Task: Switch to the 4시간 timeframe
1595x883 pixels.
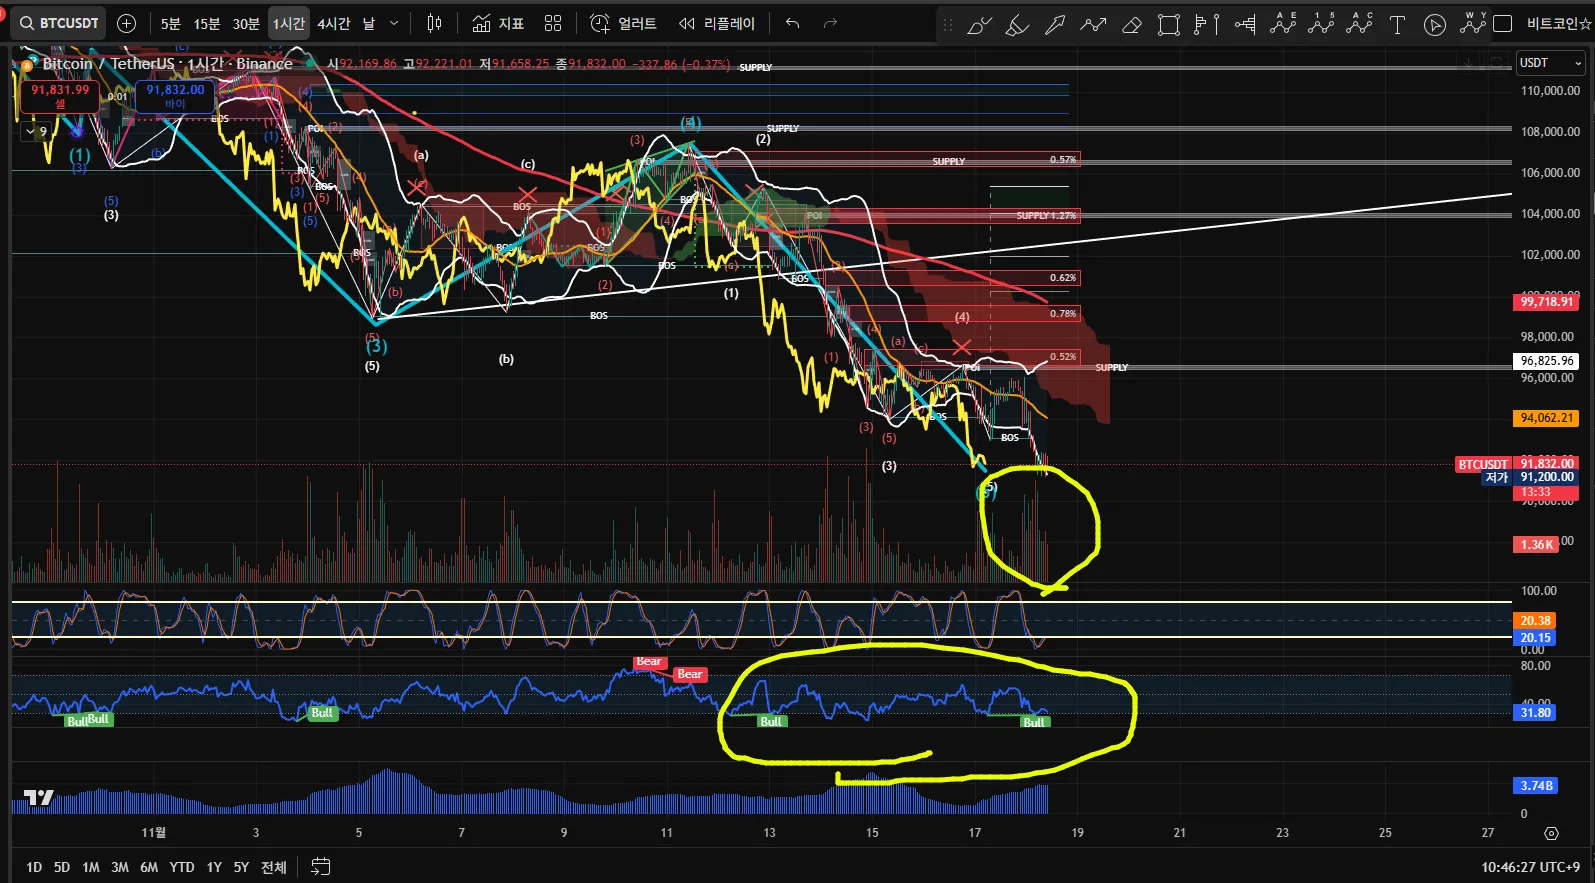Action: [x=333, y=23]
